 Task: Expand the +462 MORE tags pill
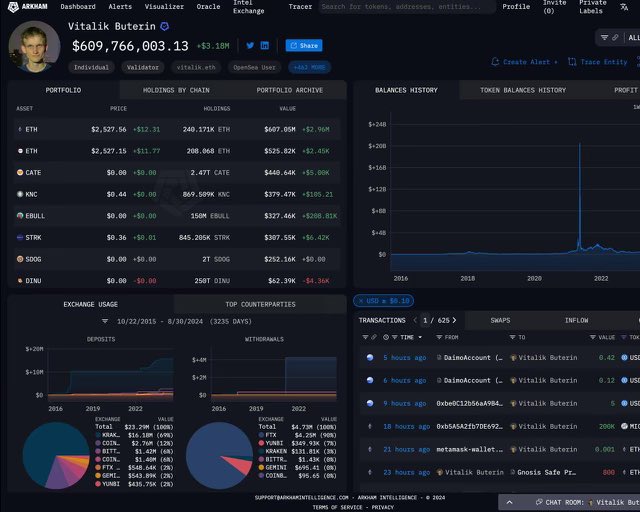coord(309,67)
